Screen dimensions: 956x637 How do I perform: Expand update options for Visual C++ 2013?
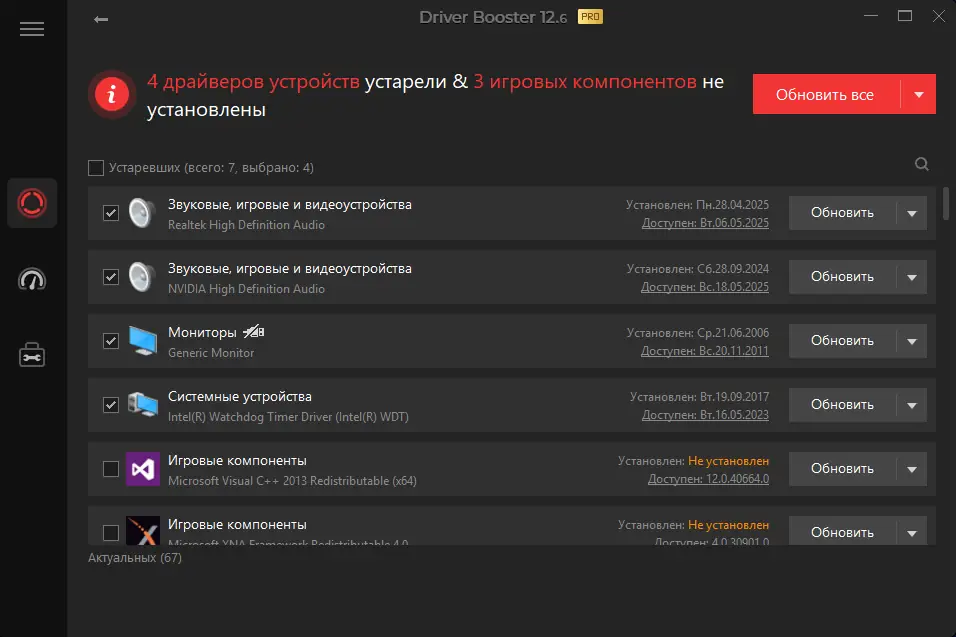(911, 469)
